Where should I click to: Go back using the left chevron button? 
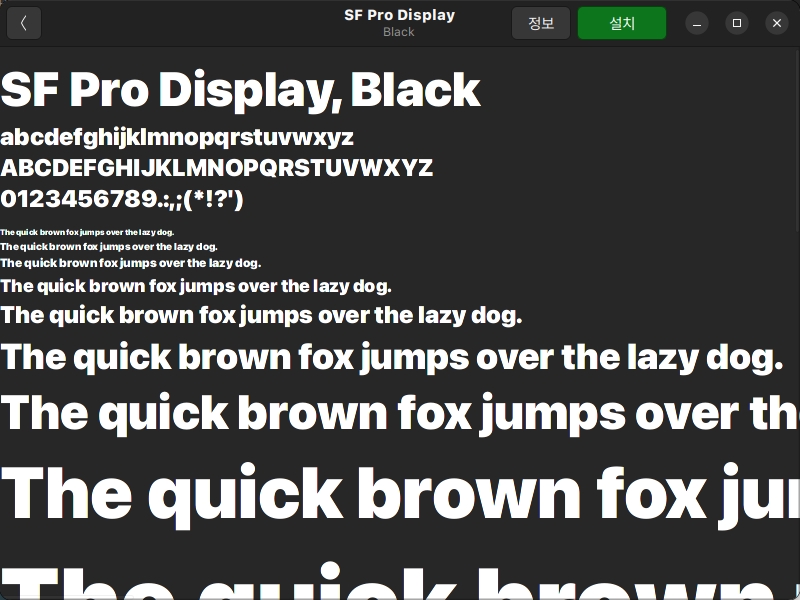click(x=23, y=23)
